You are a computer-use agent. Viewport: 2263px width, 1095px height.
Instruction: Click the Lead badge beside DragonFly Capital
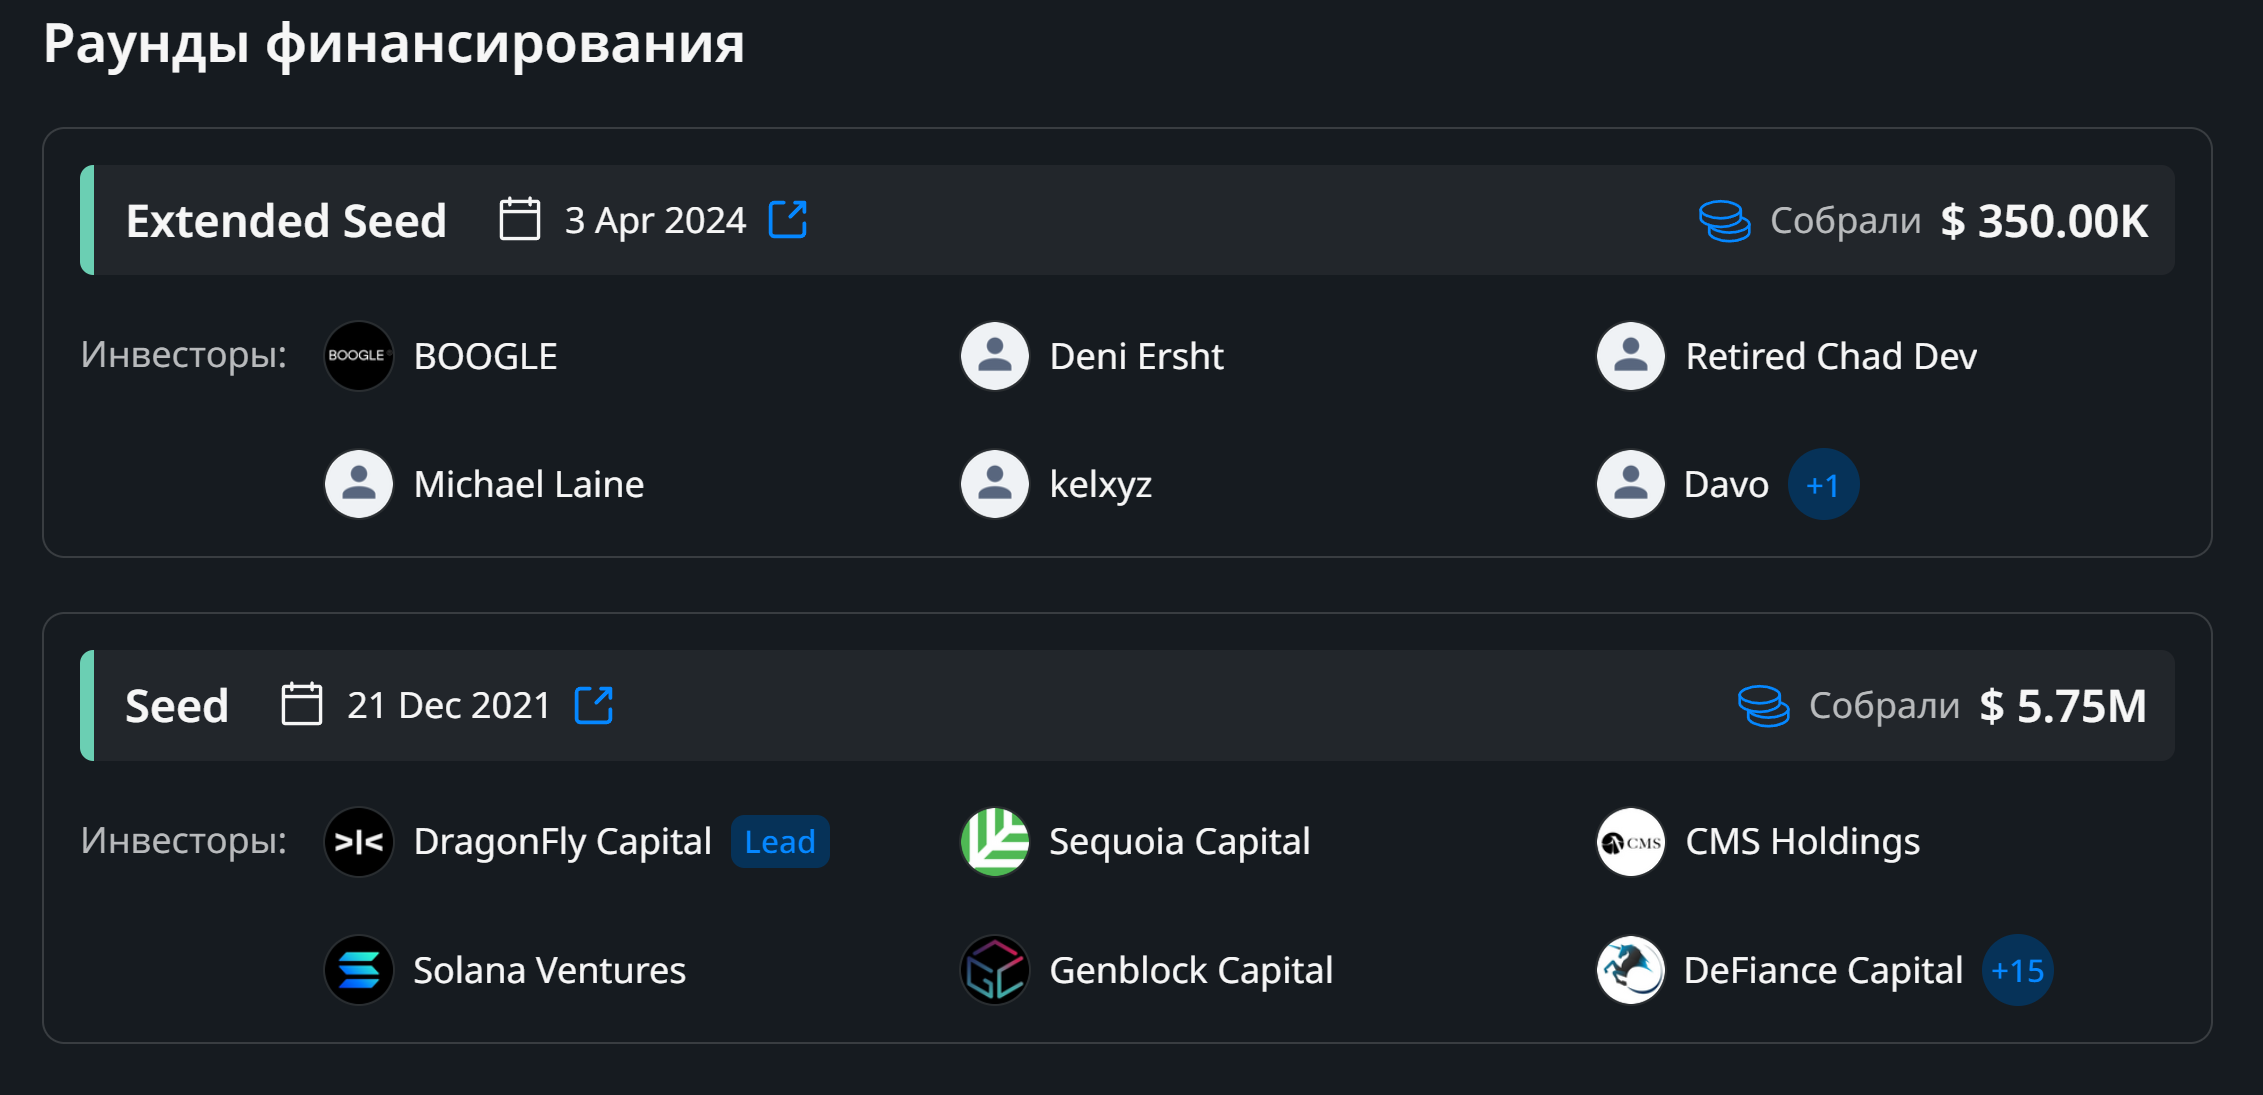pyautogui.click(x=780, y=842)
